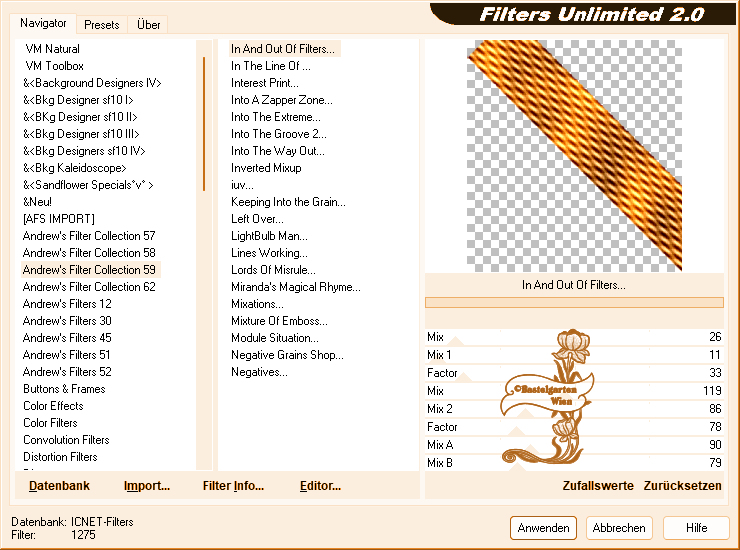740x550 pixels.
Task: Choose In The Line Of ... filter
Action: [271, 66]
